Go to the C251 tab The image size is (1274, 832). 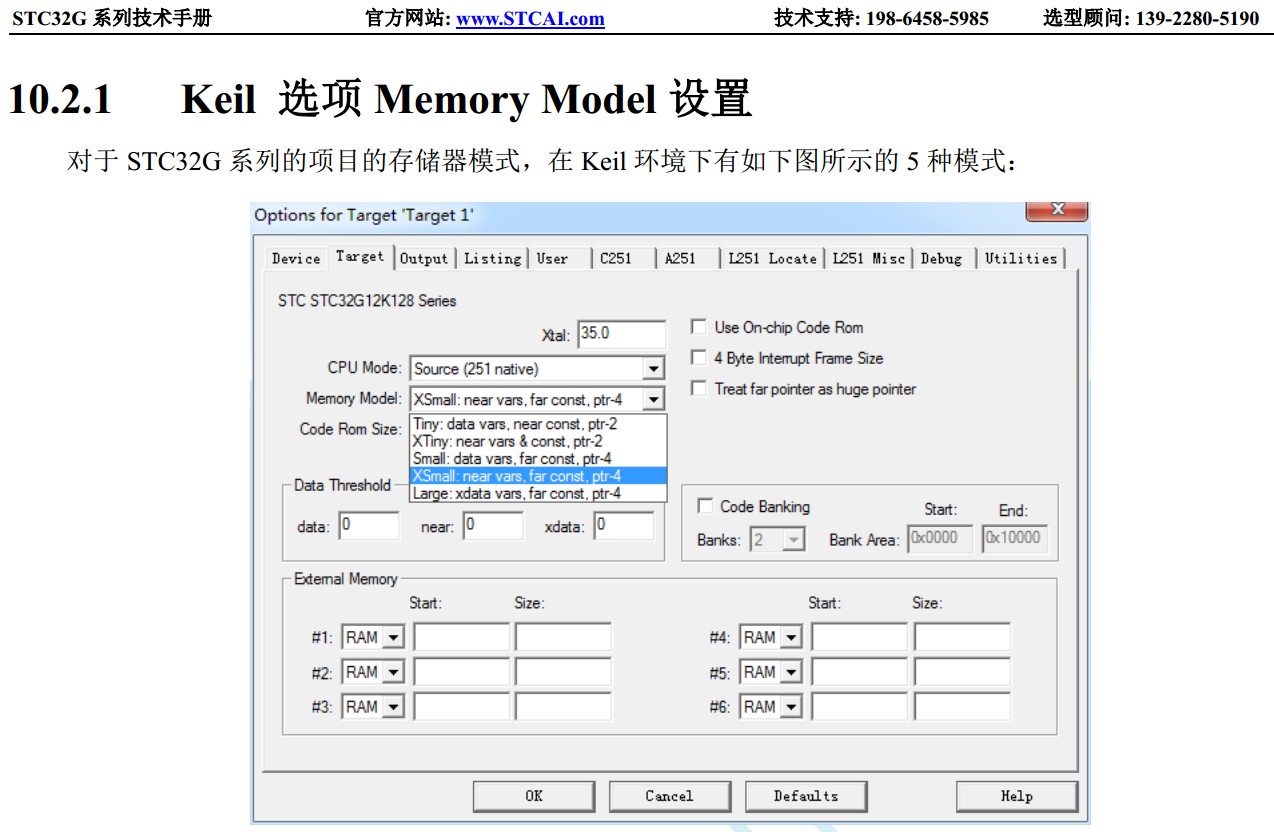(616, 258)
